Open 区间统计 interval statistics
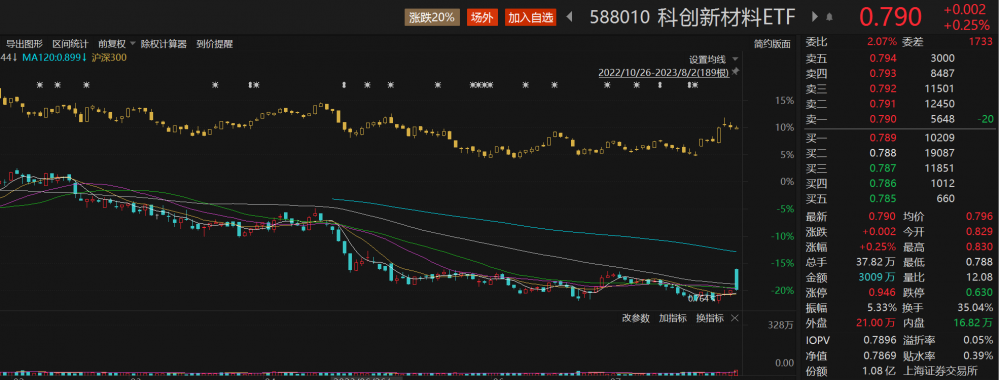This screenshot has width=999, height=380. tap(70, 44)
